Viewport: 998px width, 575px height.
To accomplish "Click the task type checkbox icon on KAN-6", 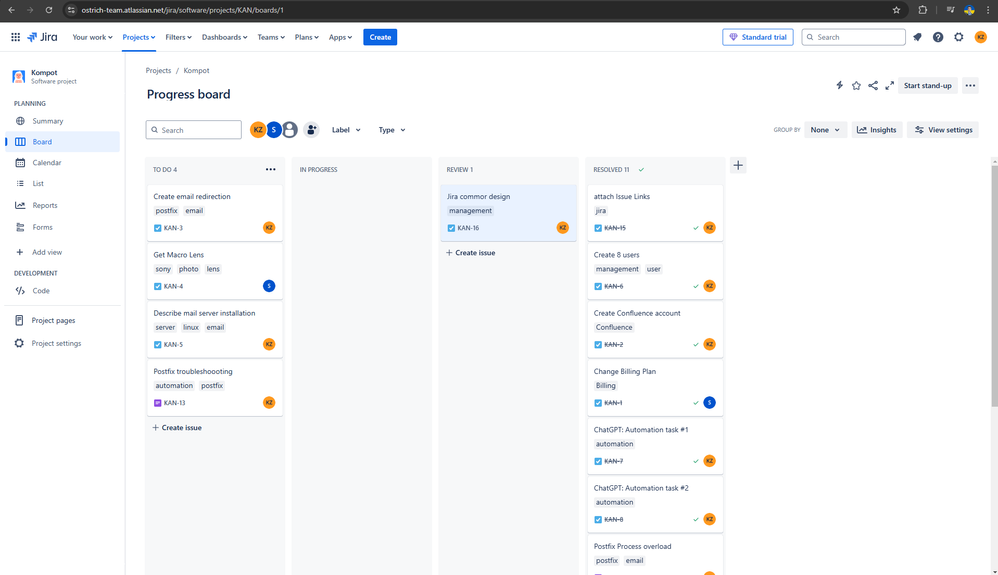I will (x=598, y=287).
